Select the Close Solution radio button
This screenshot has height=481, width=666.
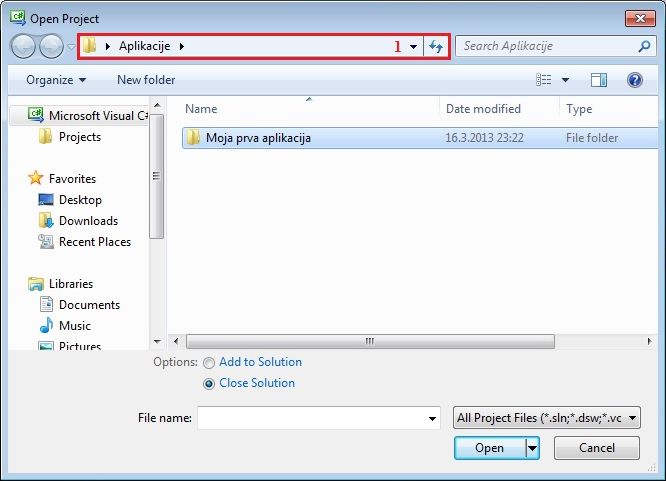tap(209, 383)
